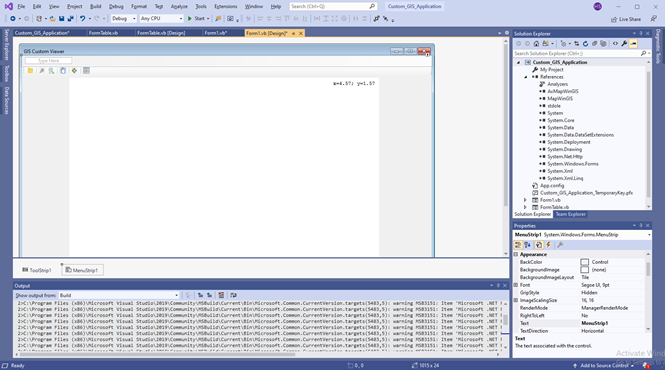Click the attribute table grid icon in form toolstrip

pos(86,71)
